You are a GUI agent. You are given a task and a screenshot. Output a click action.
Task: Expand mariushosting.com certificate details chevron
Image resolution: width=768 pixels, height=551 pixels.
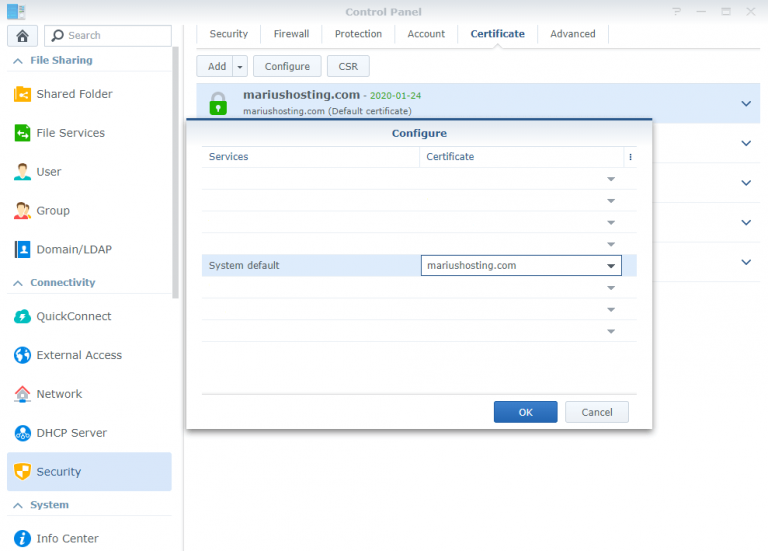[746, 104]
